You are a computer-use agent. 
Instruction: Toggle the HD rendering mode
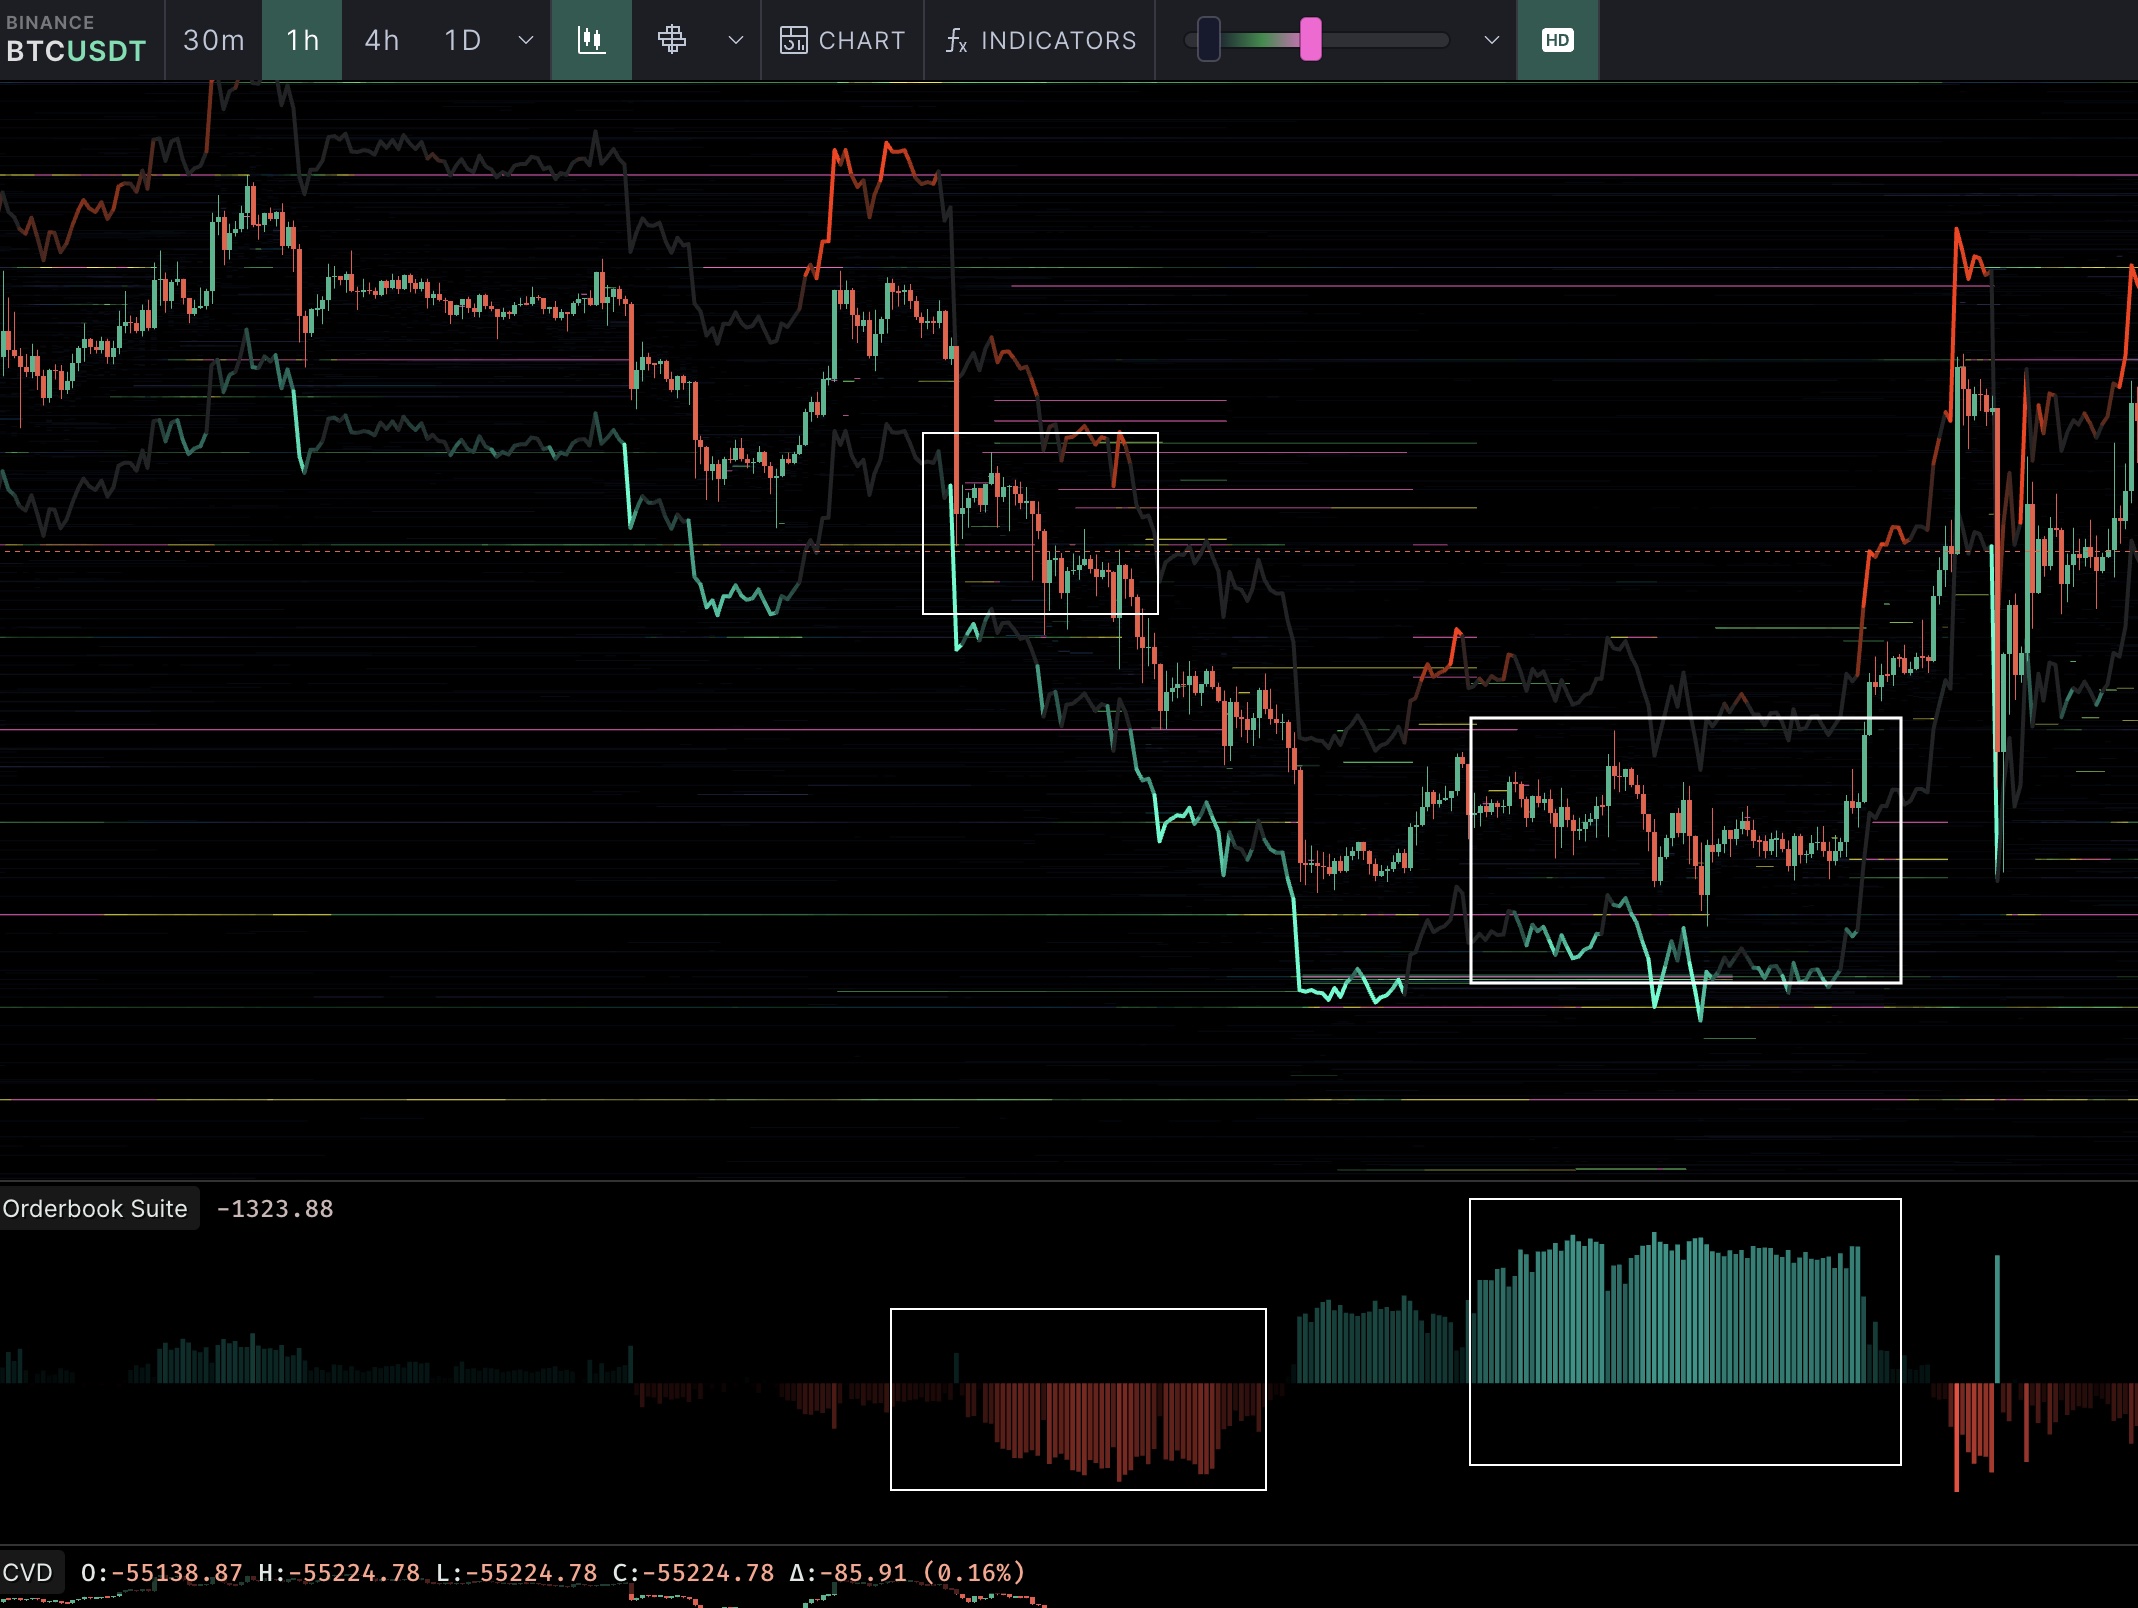click(x=1557, y=40)
